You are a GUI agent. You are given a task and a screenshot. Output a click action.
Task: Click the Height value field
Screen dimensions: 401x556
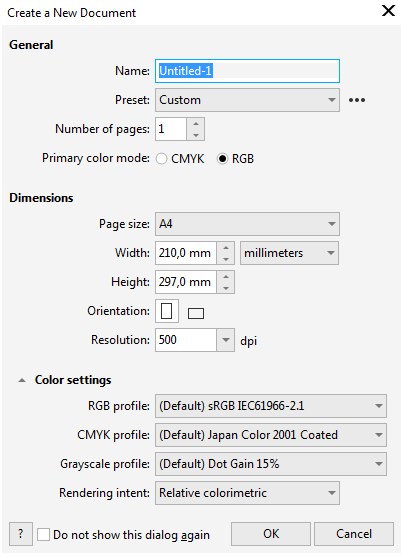pos(186,282)
